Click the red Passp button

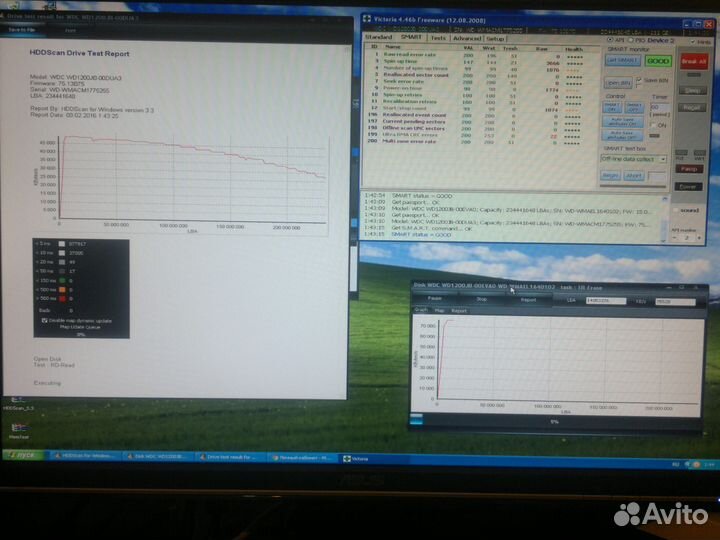[689, 169]
